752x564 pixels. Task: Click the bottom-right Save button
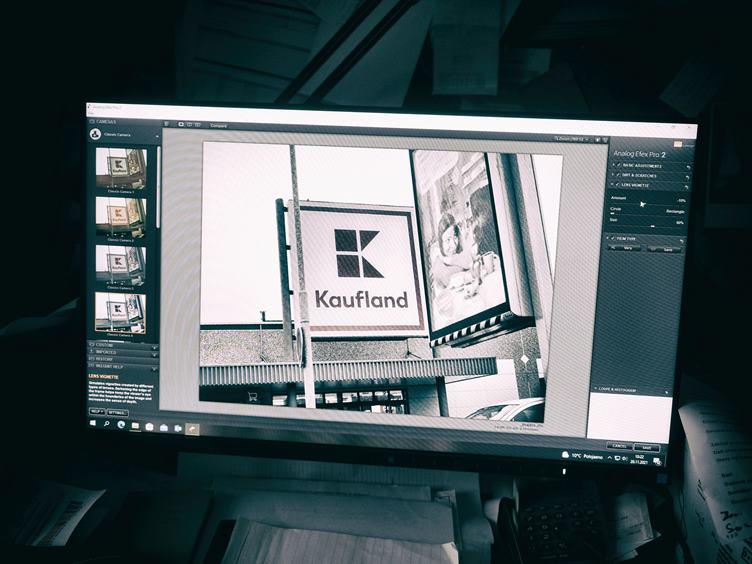[x=646, y=447]
